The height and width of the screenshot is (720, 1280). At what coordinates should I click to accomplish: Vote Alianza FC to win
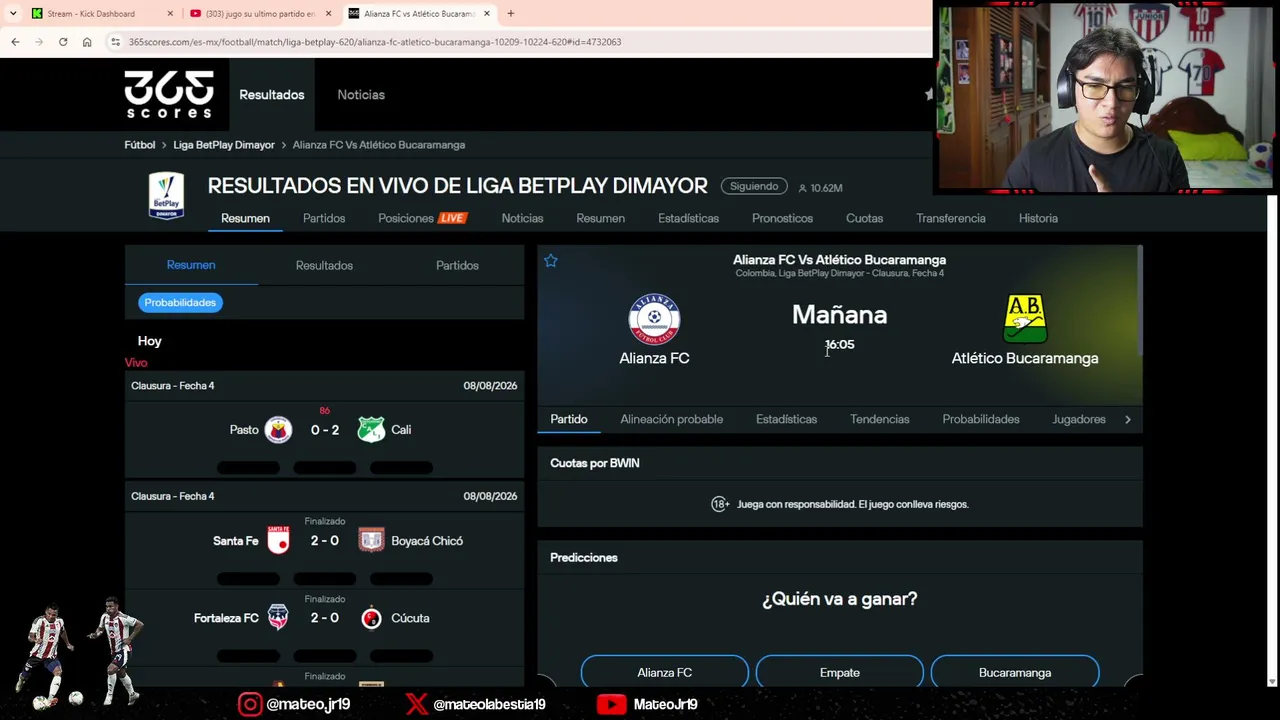pyautogui.click(x=665, y=672)
